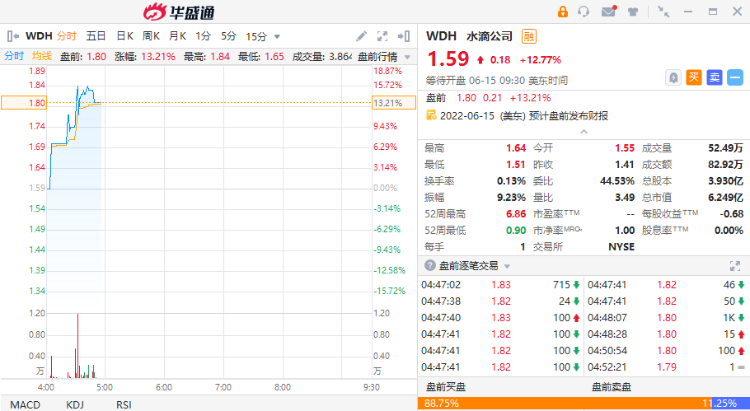
Task: Switch to 15分 chart tab
Action: pyautogui.click(x=256, y=36)
